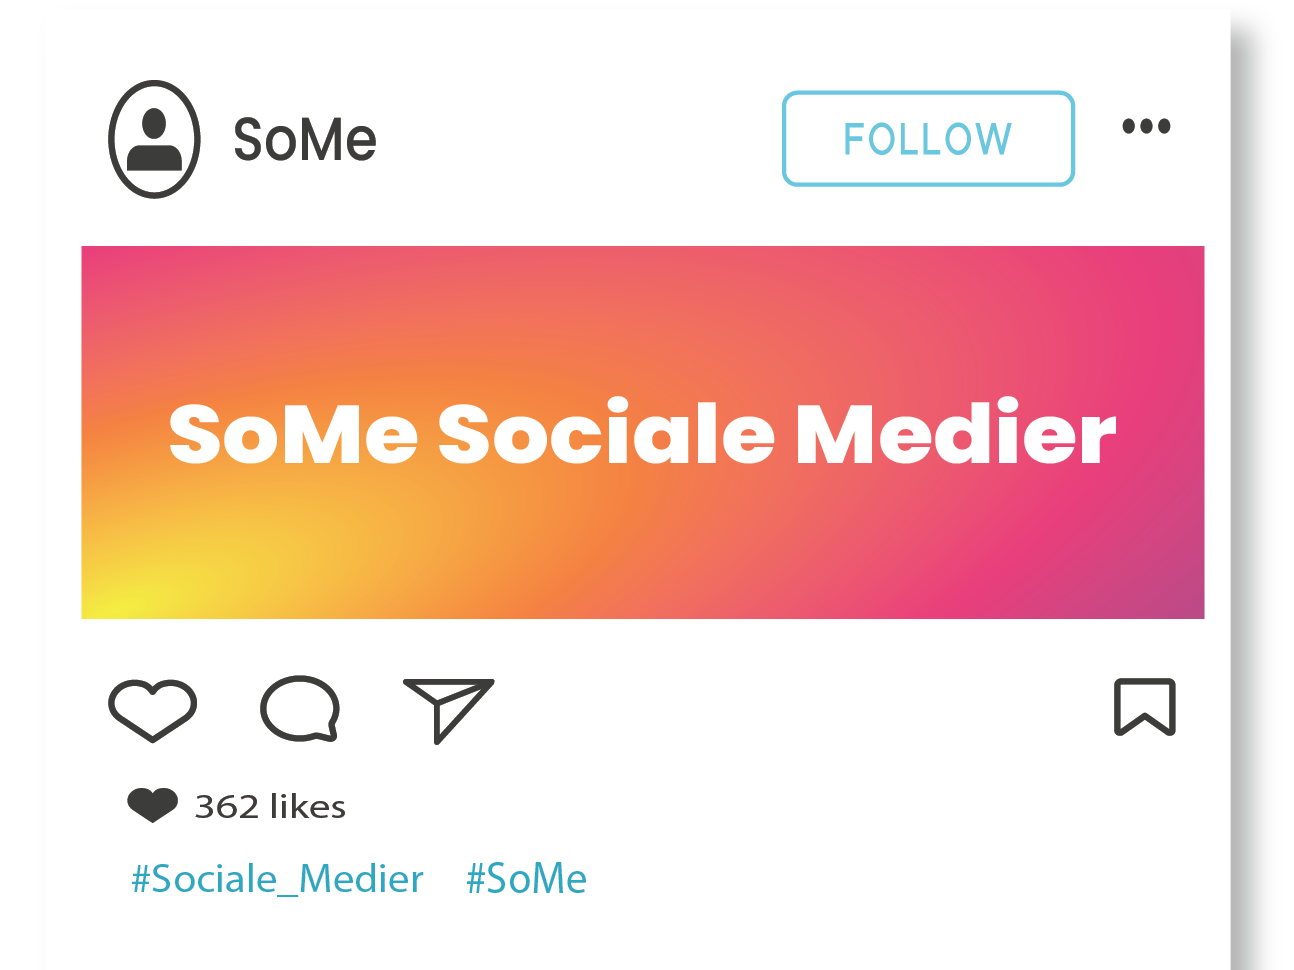The image size is (1294, 970).
Task: Save the post with the bookmark icon
Action: 1145,707
